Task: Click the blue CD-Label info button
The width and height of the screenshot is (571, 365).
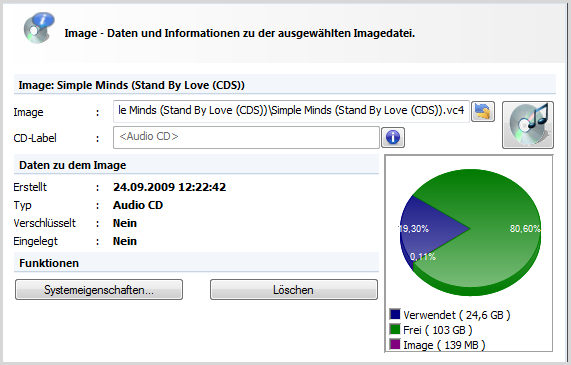Action: (393, 137)
